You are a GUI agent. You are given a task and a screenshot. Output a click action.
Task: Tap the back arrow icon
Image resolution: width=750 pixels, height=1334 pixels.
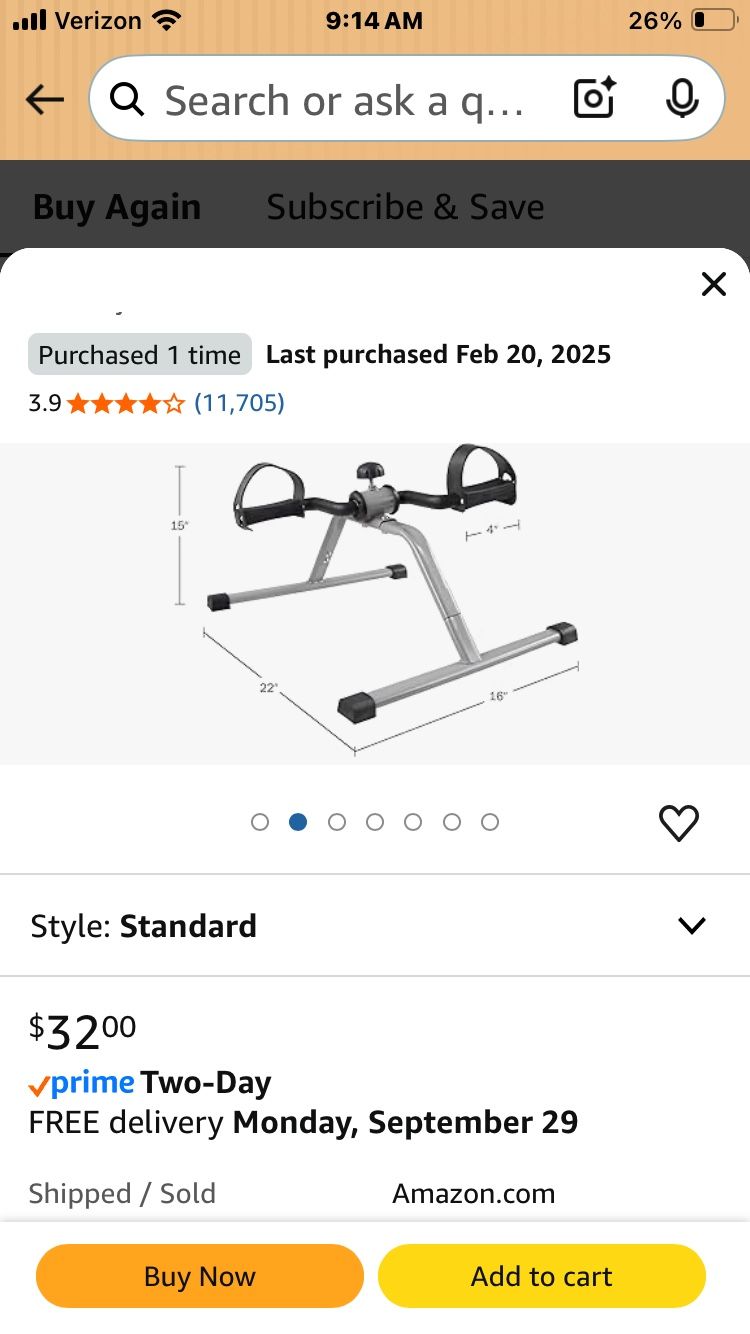pos(45,100)
